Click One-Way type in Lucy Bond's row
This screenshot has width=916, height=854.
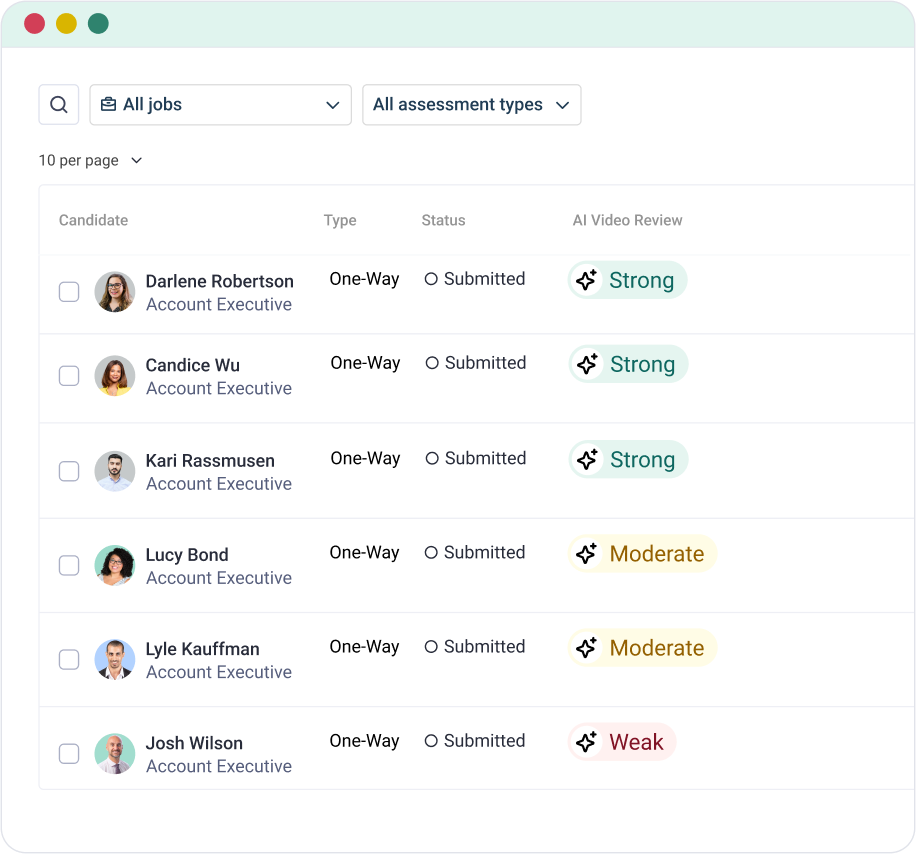pyautogui.click(x=365, y=553)
